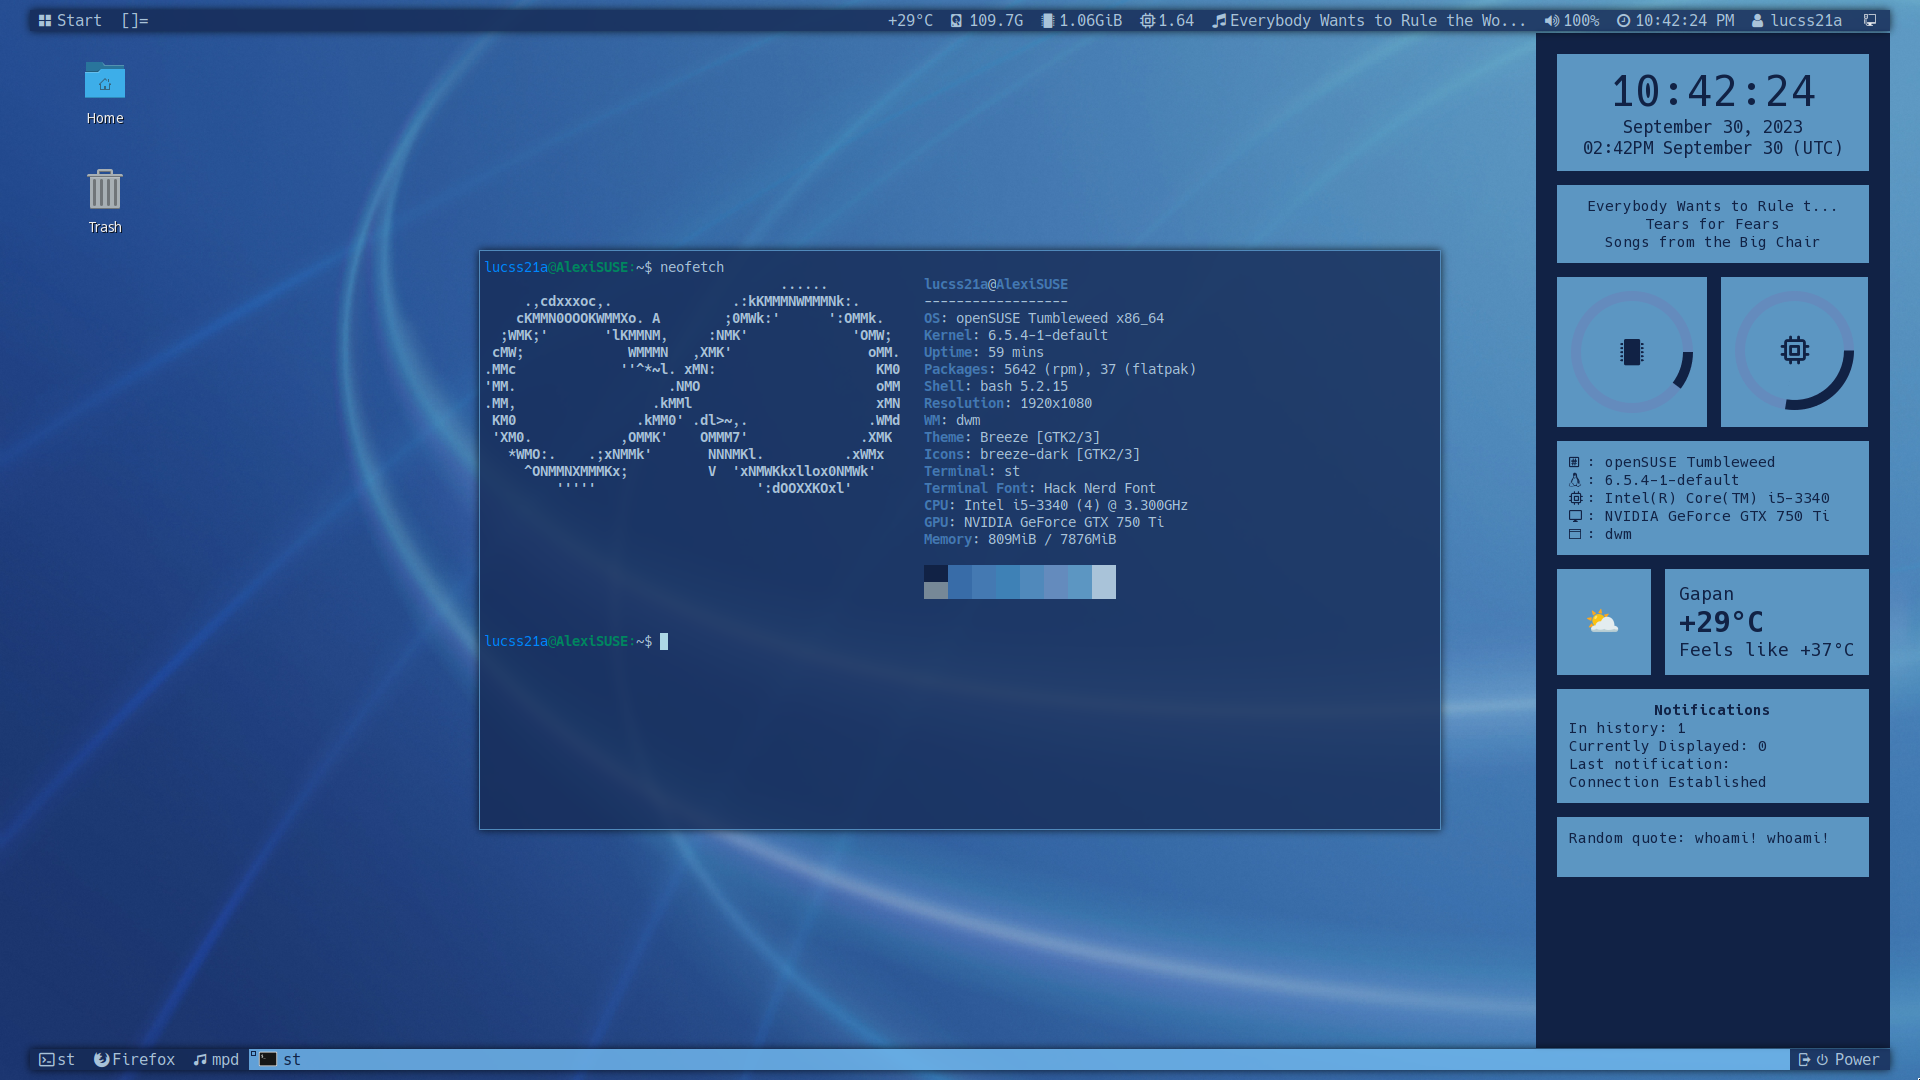This screenshot has height=1080, width=1920.
Task: Click the CPU temperature reading +29°C
Action: [x=910, y=20]
